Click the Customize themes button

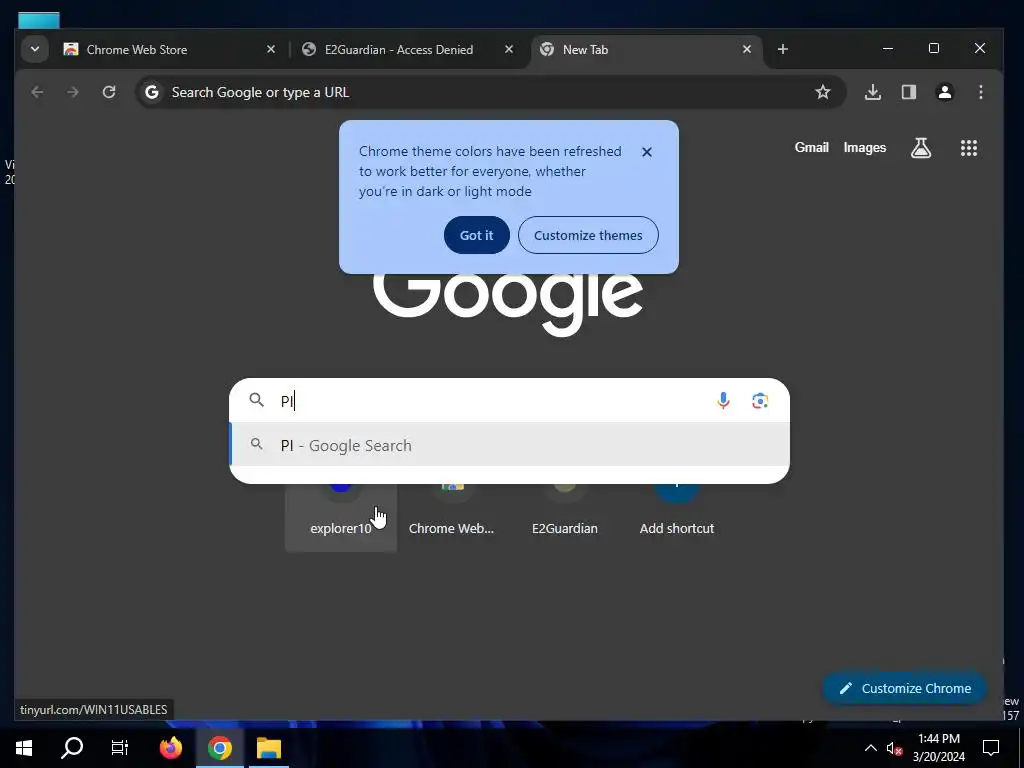point(588,235)
